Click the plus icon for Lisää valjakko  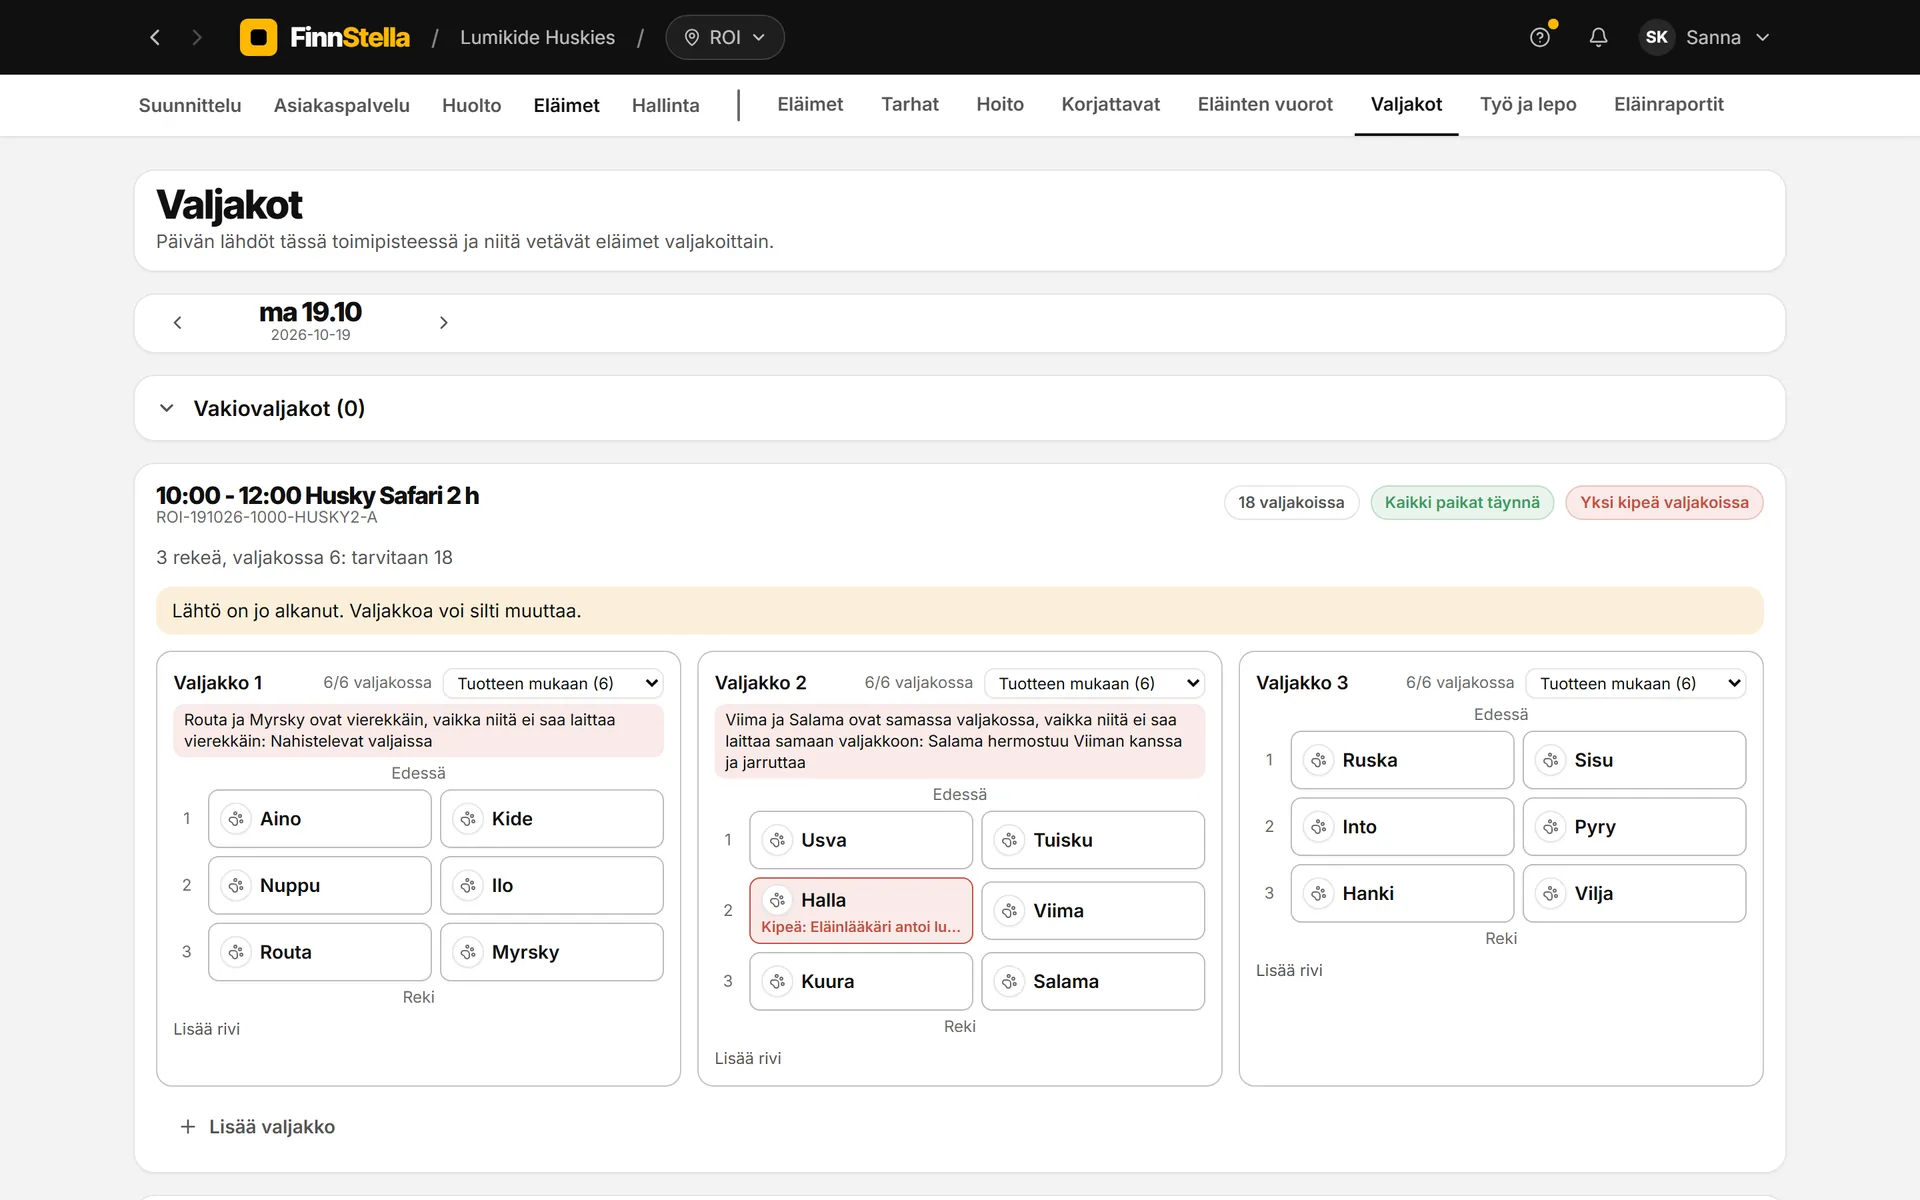(187, 1127)
